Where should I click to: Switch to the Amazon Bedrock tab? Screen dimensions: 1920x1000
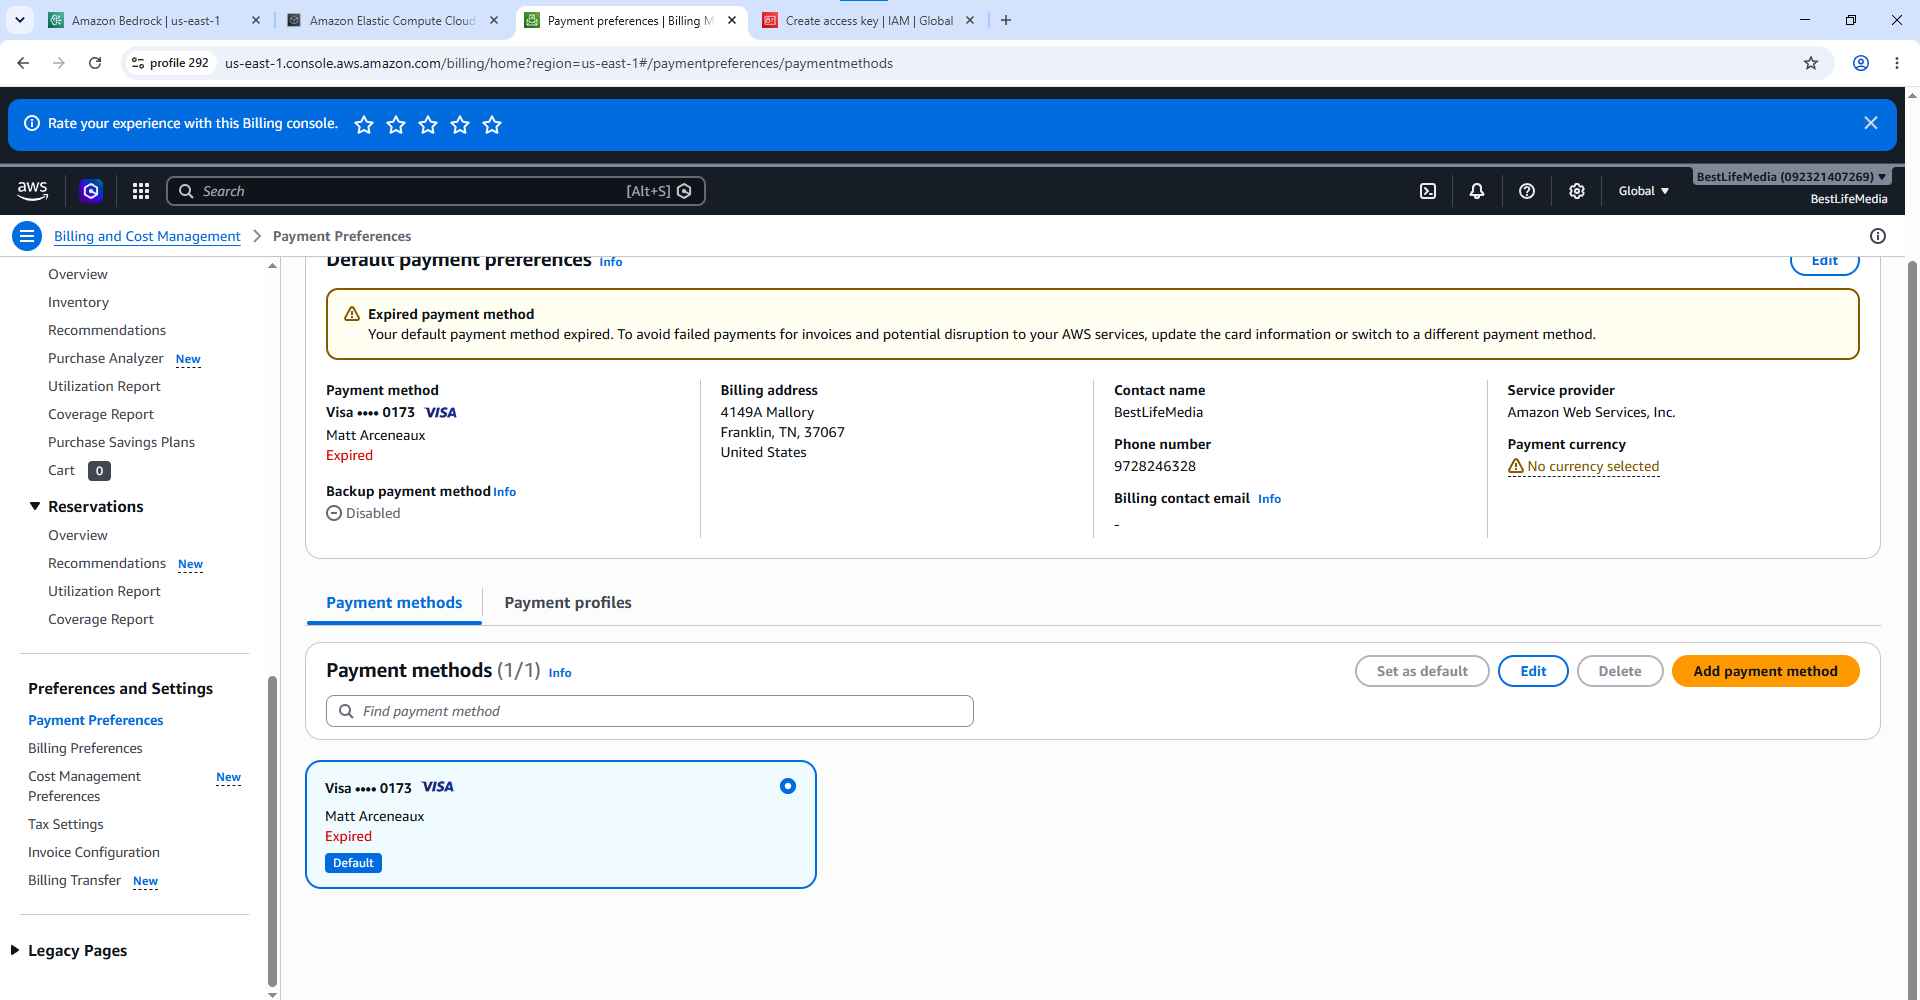(x=146, y=20)
